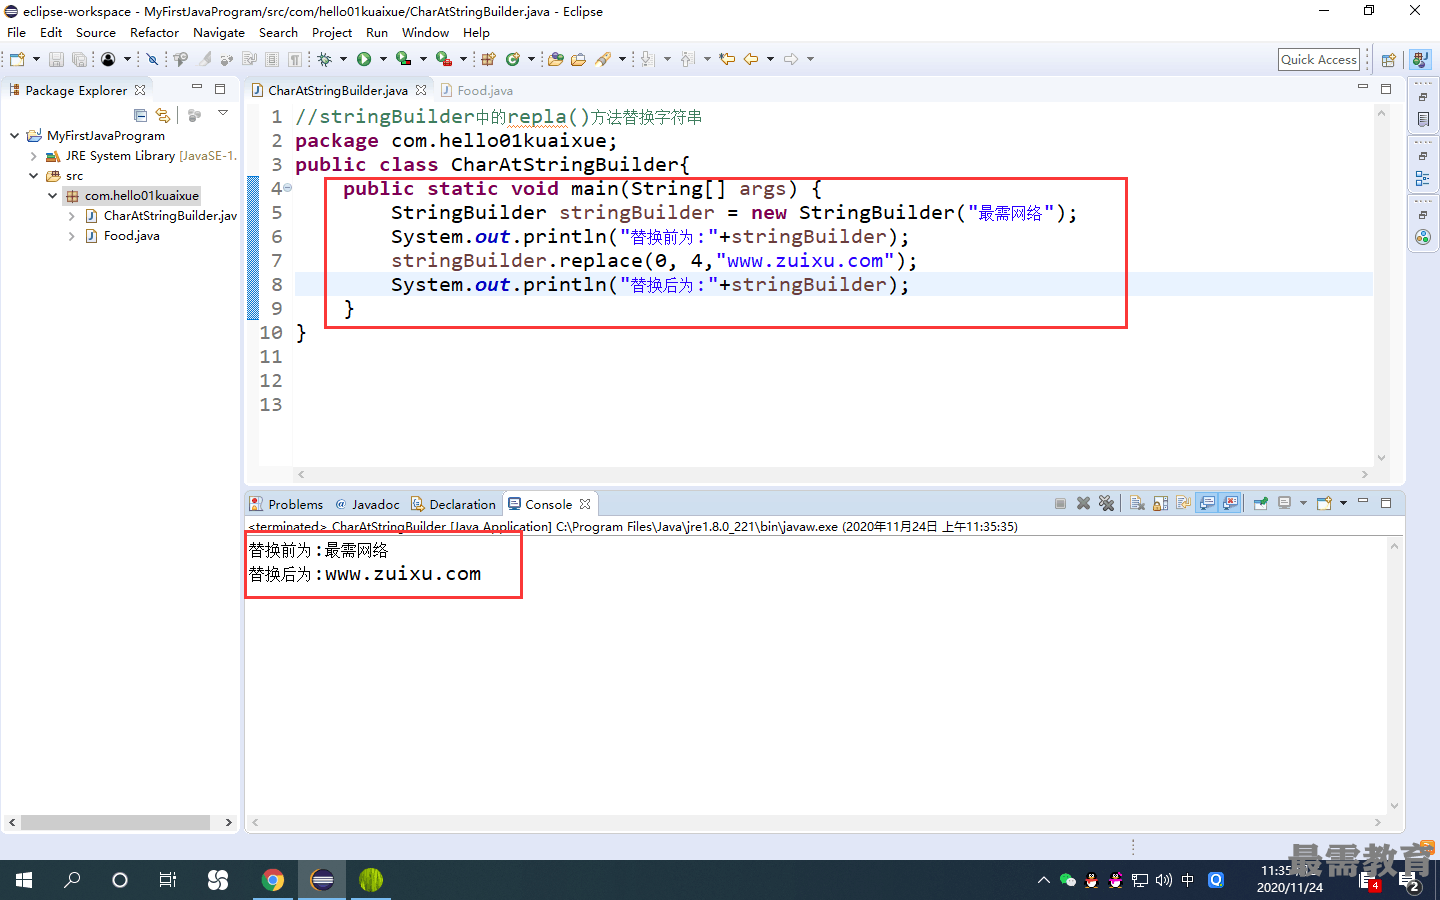Switch to the Problems tab

287,504
